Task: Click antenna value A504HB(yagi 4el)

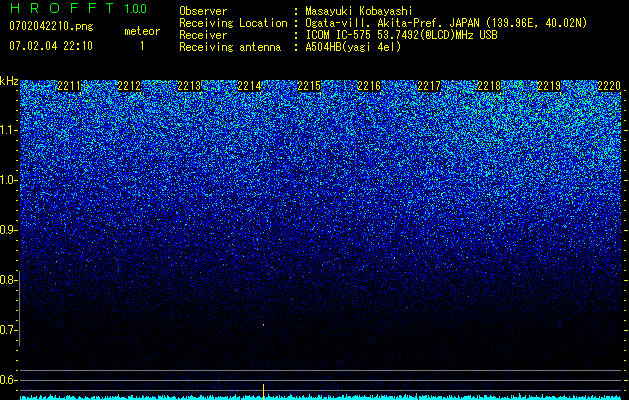Action: 353,47
